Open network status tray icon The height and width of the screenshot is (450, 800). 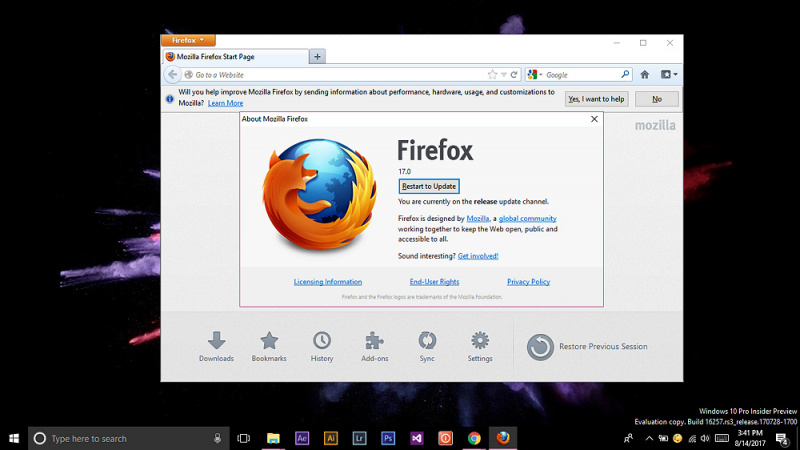tap(692, 438)
